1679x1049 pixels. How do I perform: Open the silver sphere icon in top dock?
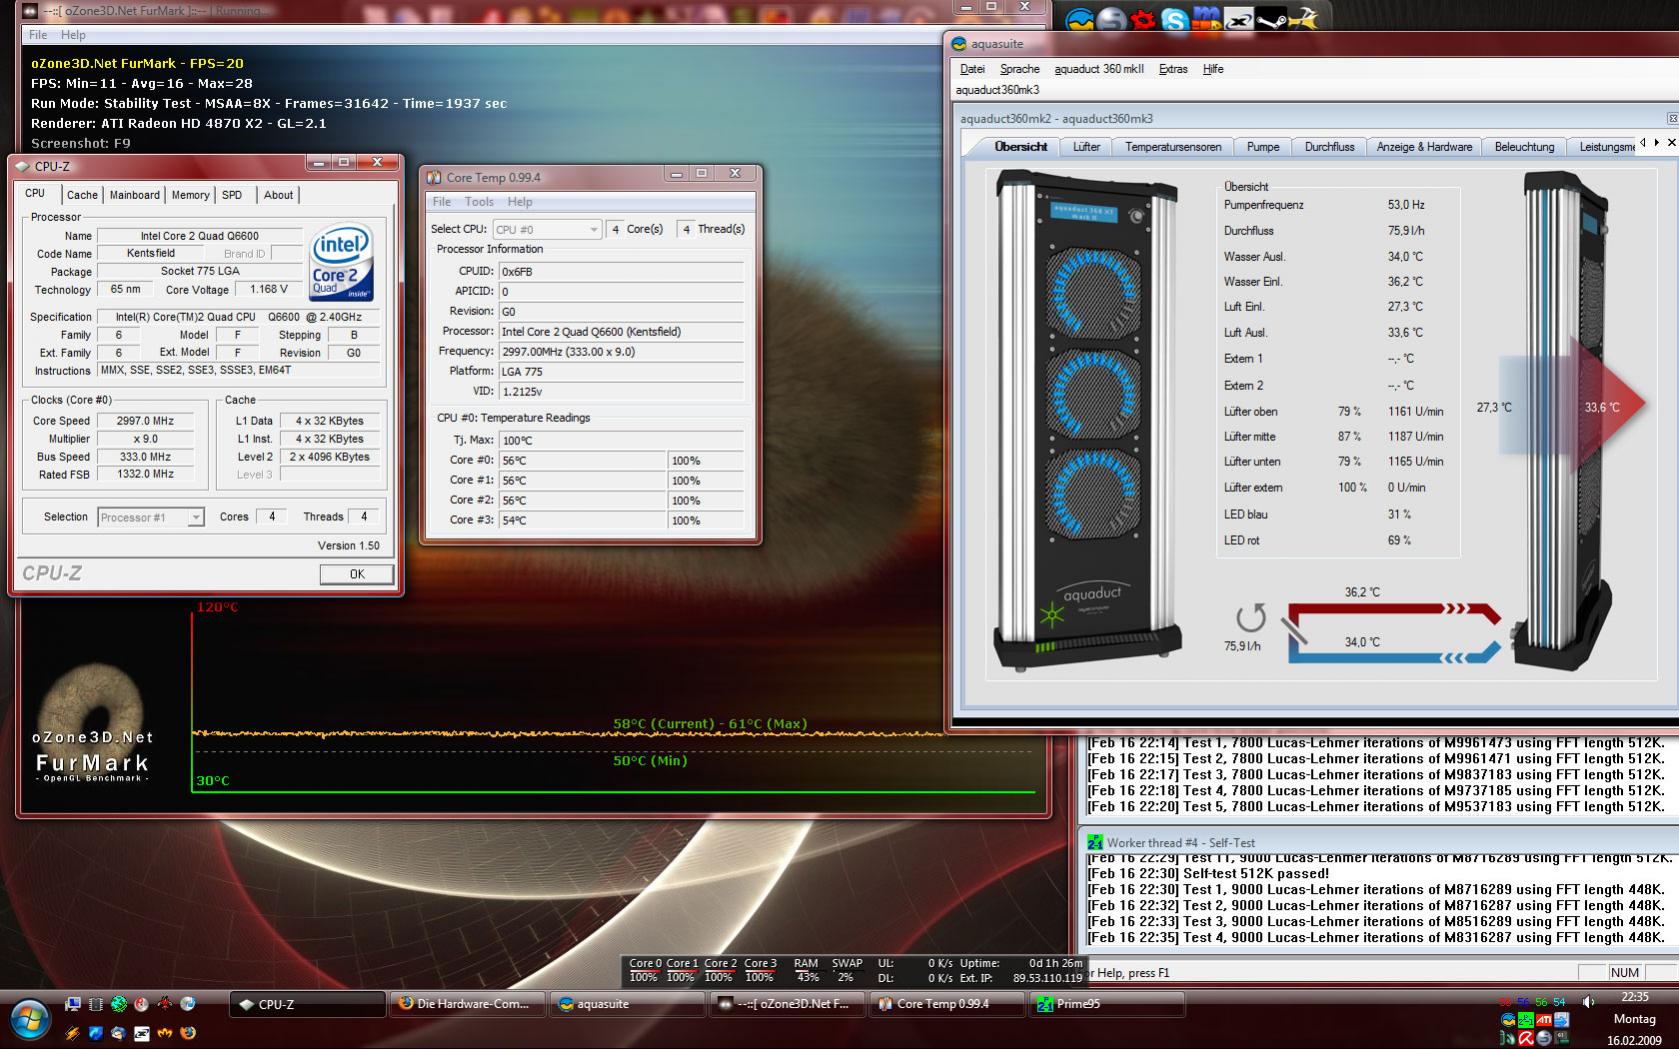click(x=1111, y=19)
